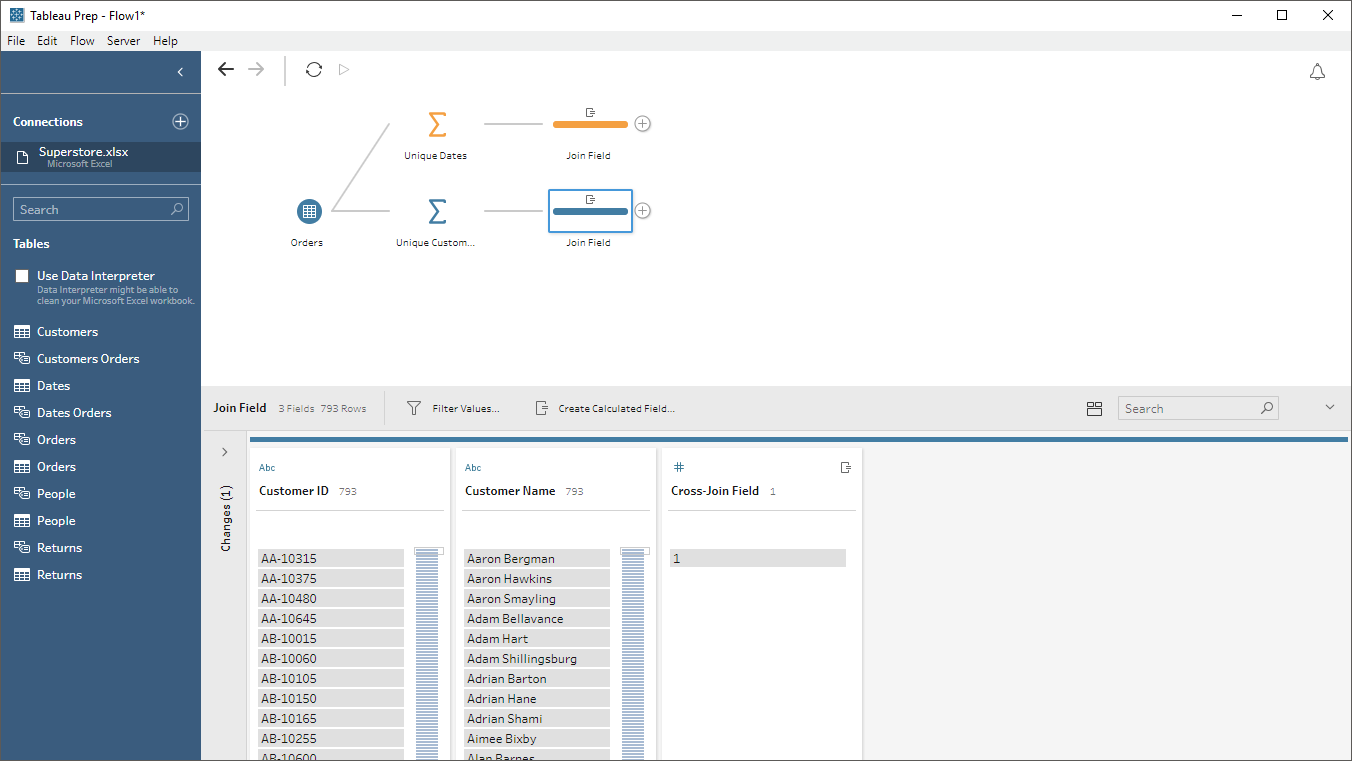This screenshot has width=1352, height=761.
Task: Expand the Changes panel
Action: pyautogui.click(x=225, y=452)
